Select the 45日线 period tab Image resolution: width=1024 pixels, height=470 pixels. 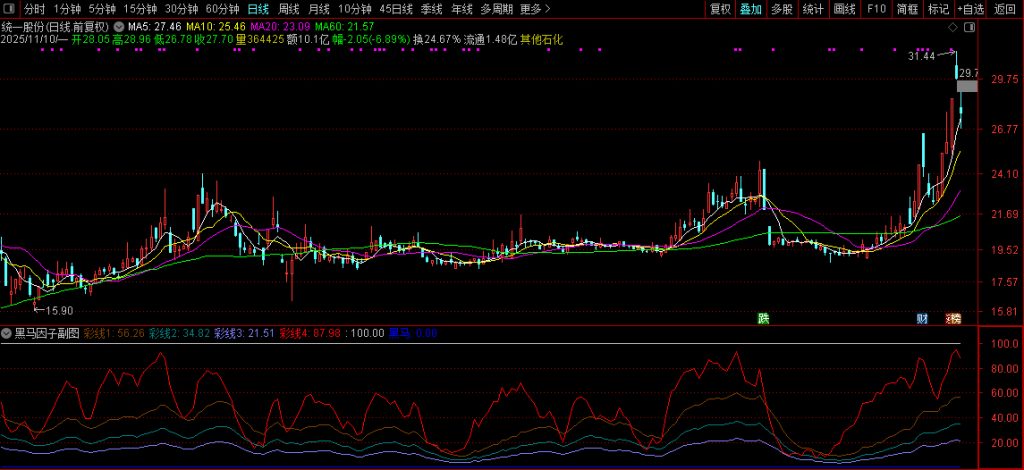click(x=396, y=9)
